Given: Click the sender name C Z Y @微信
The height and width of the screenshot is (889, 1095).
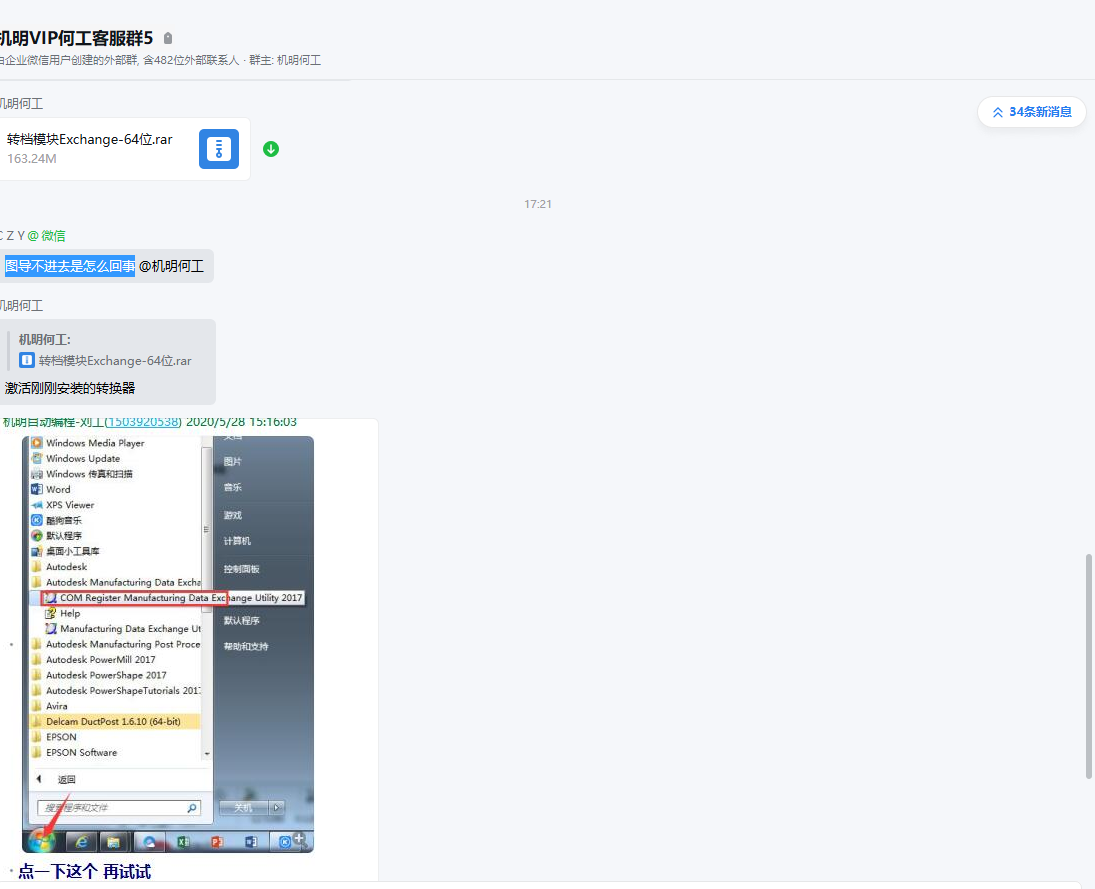Looking at the screenshot, I should (33, 235).
